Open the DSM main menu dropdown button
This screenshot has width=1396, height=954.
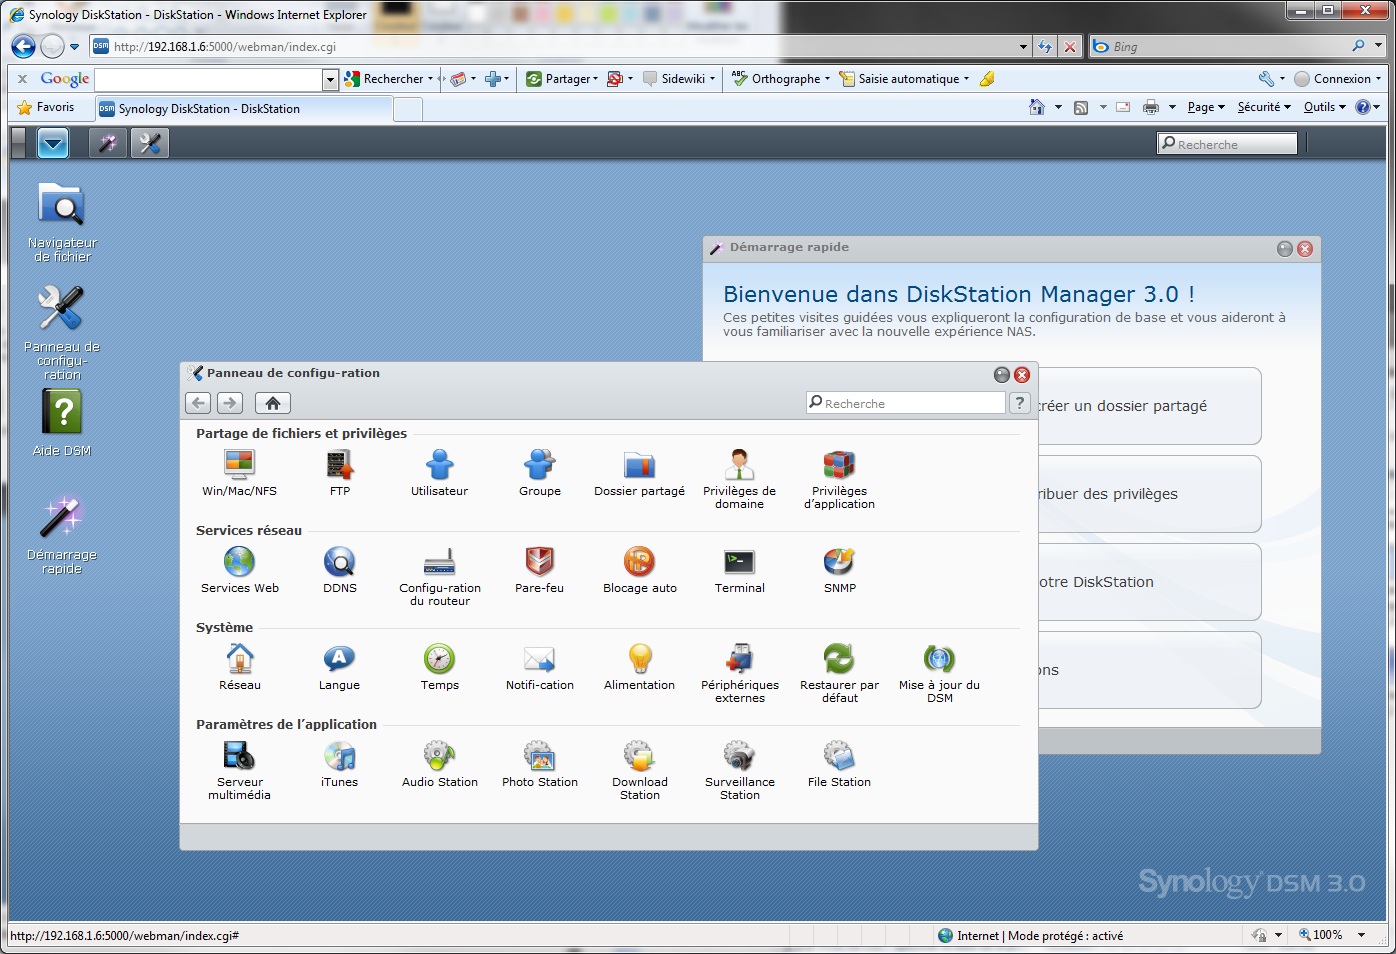pyautogui.click(x=53, y=144)
